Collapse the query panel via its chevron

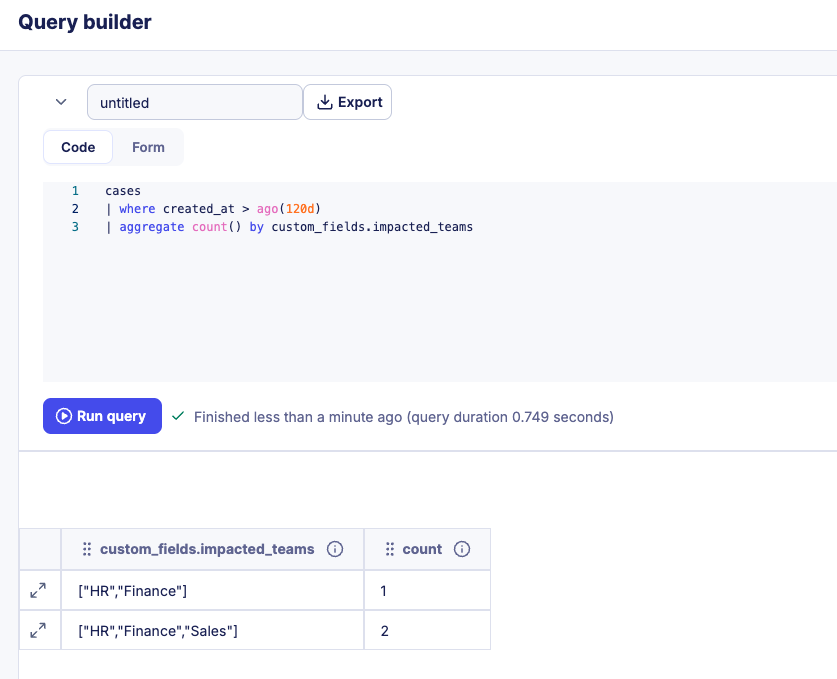(61, 101)
